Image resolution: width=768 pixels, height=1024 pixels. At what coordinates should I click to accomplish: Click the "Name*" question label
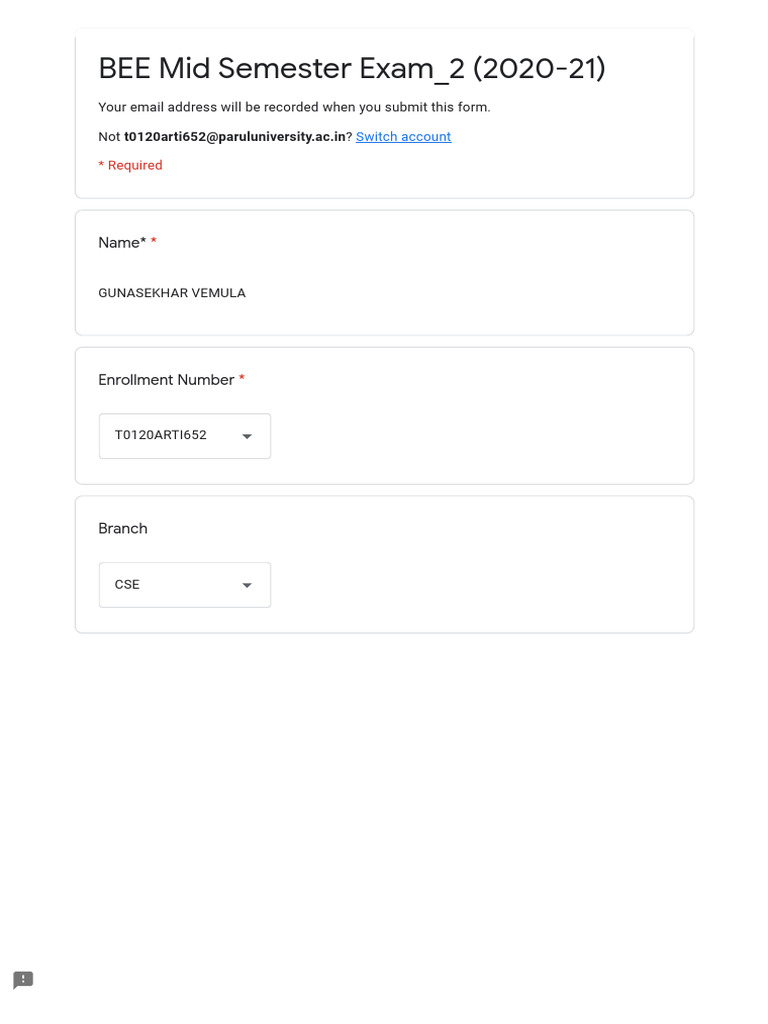click(x=122, y=242)
